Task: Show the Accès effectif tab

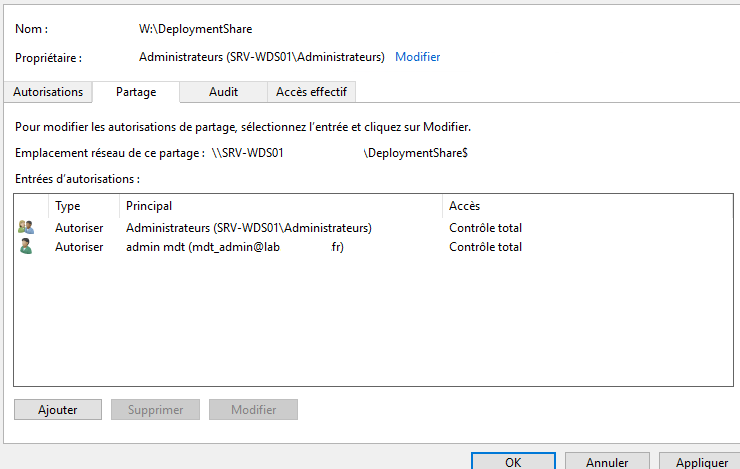Action: pyautogui.click(x=311, y=92)
